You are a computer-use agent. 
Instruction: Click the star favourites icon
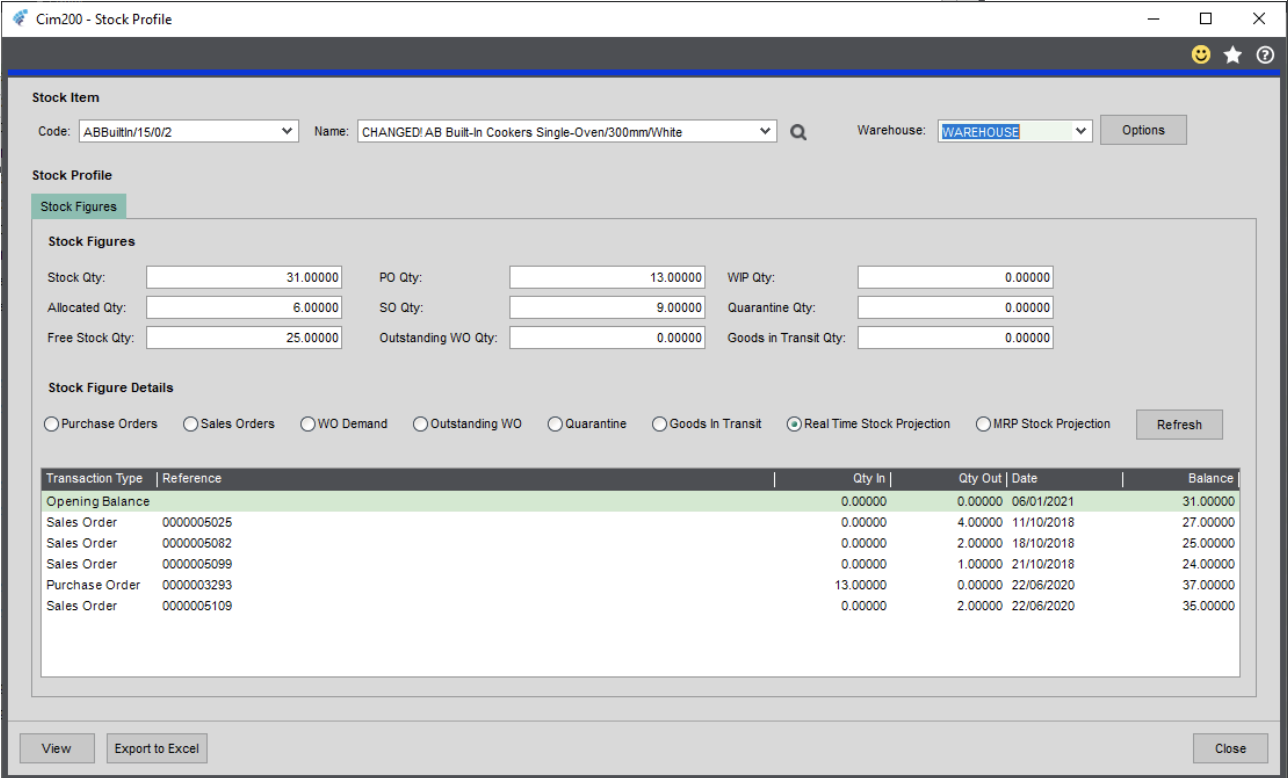point(1233,55)
